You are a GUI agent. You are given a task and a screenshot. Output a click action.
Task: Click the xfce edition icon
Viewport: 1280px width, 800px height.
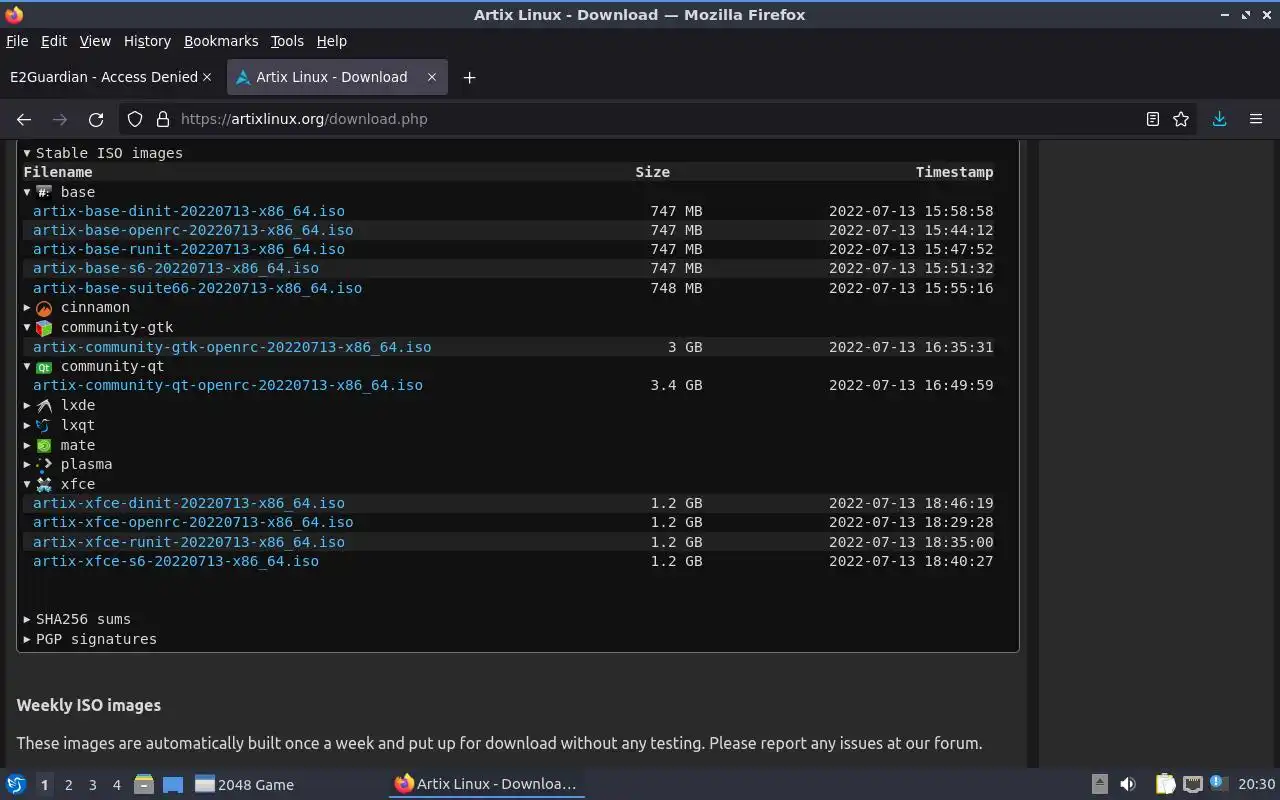[44, 484]
